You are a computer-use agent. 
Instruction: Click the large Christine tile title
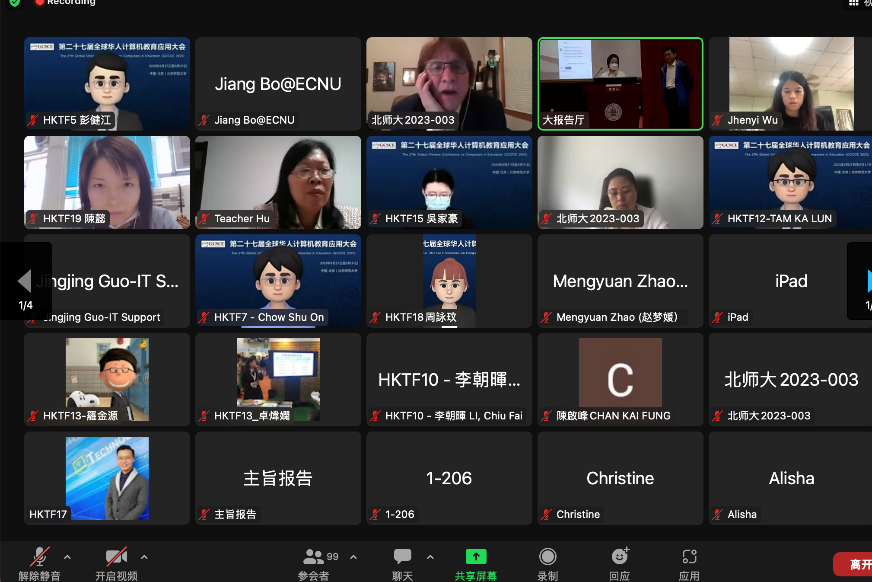coord(620,478)
